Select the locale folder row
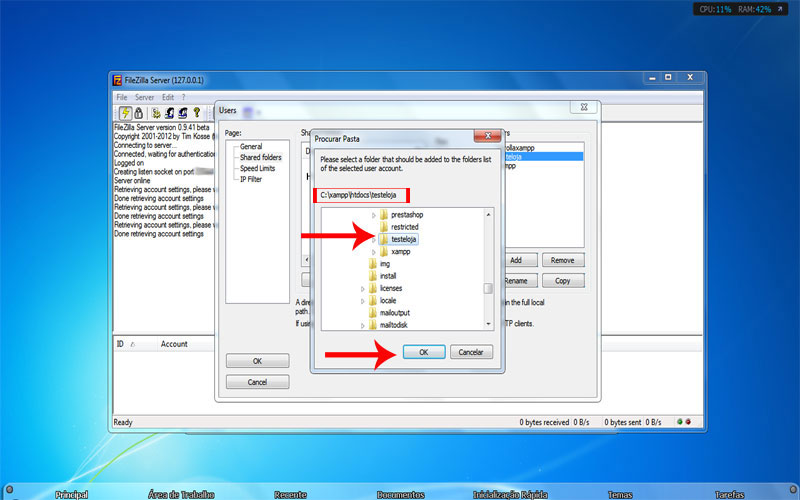 point(388,301)
